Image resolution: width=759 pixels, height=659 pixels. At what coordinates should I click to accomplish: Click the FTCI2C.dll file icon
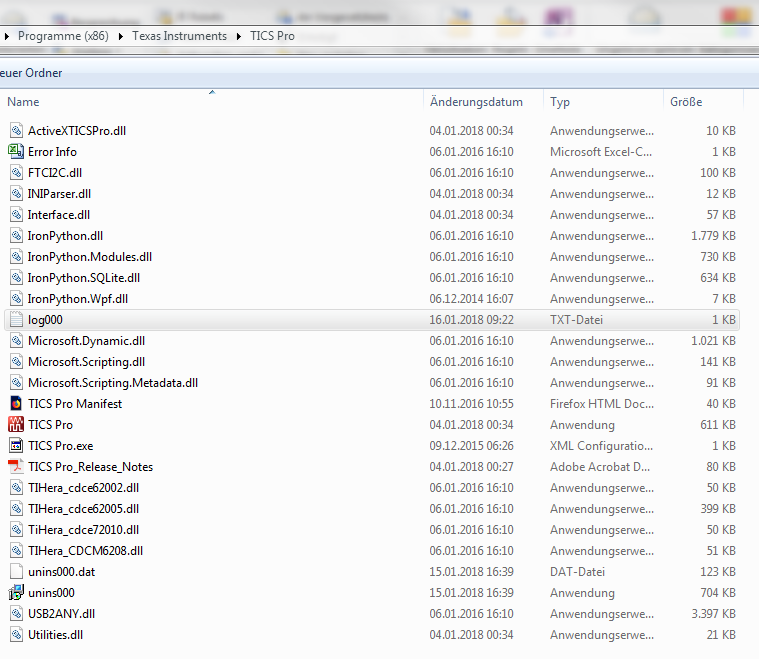pyautogui.click(x=16, y=173)
